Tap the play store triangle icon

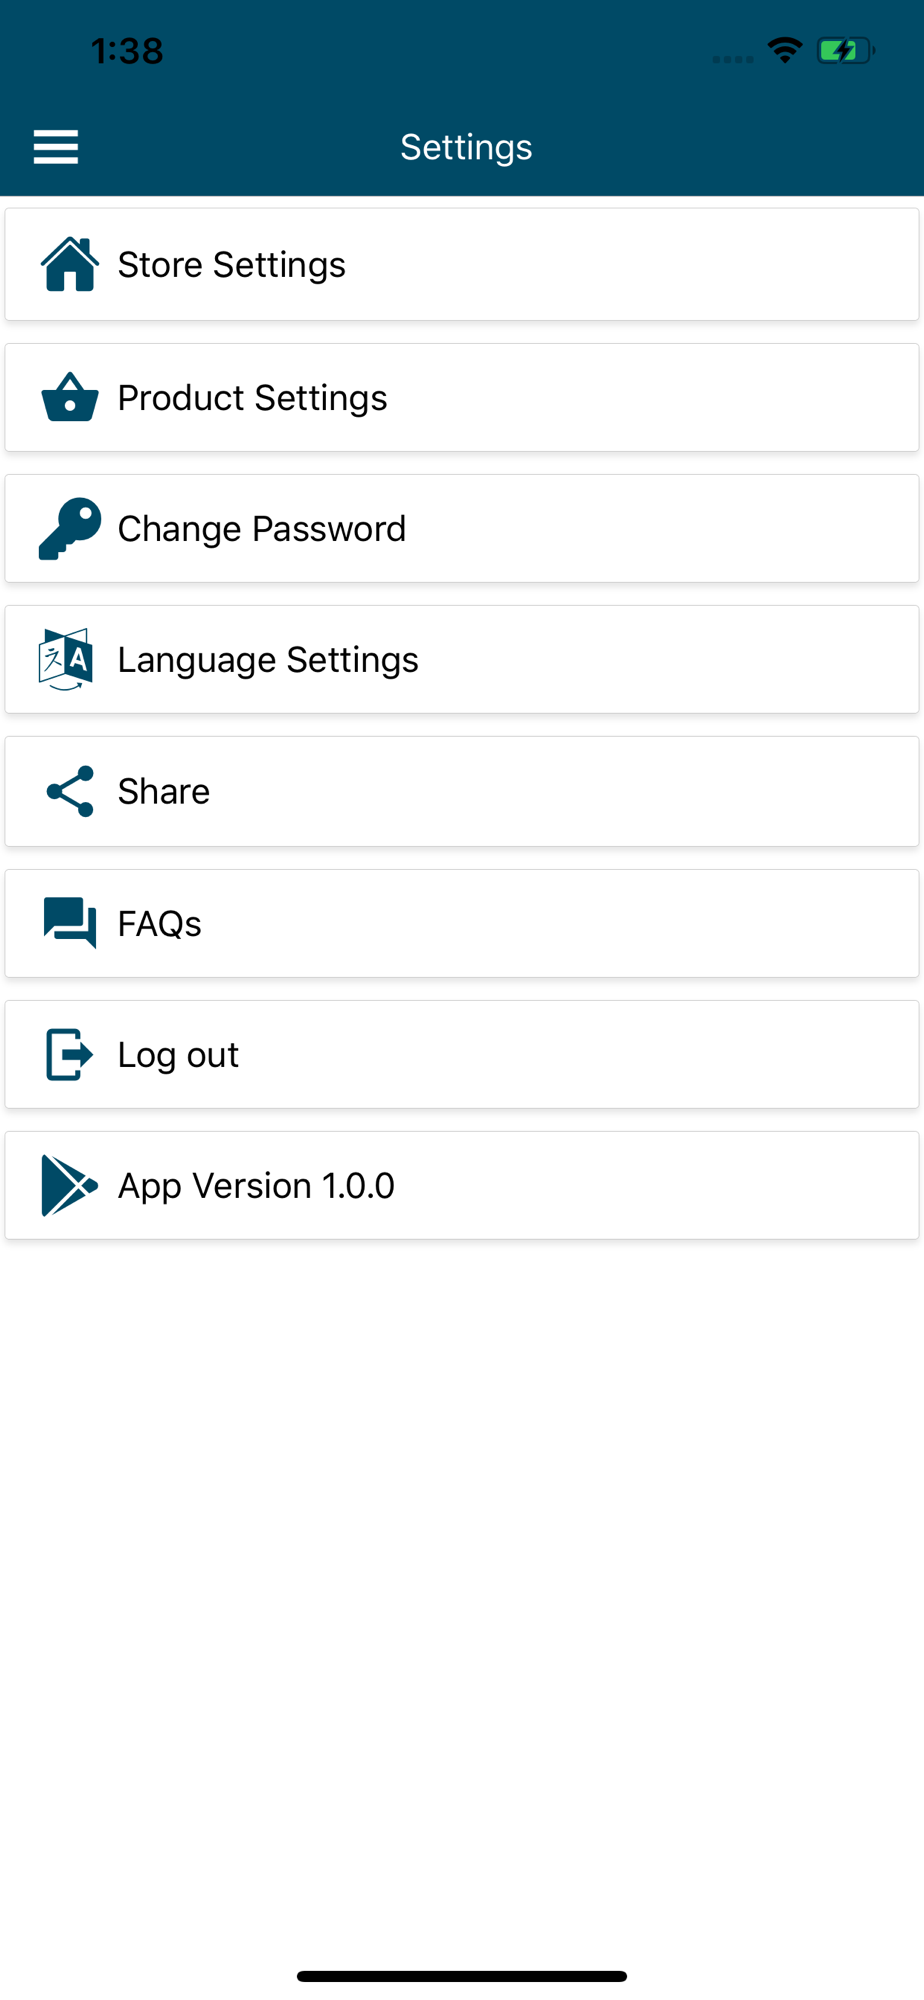coord(69,1186)
